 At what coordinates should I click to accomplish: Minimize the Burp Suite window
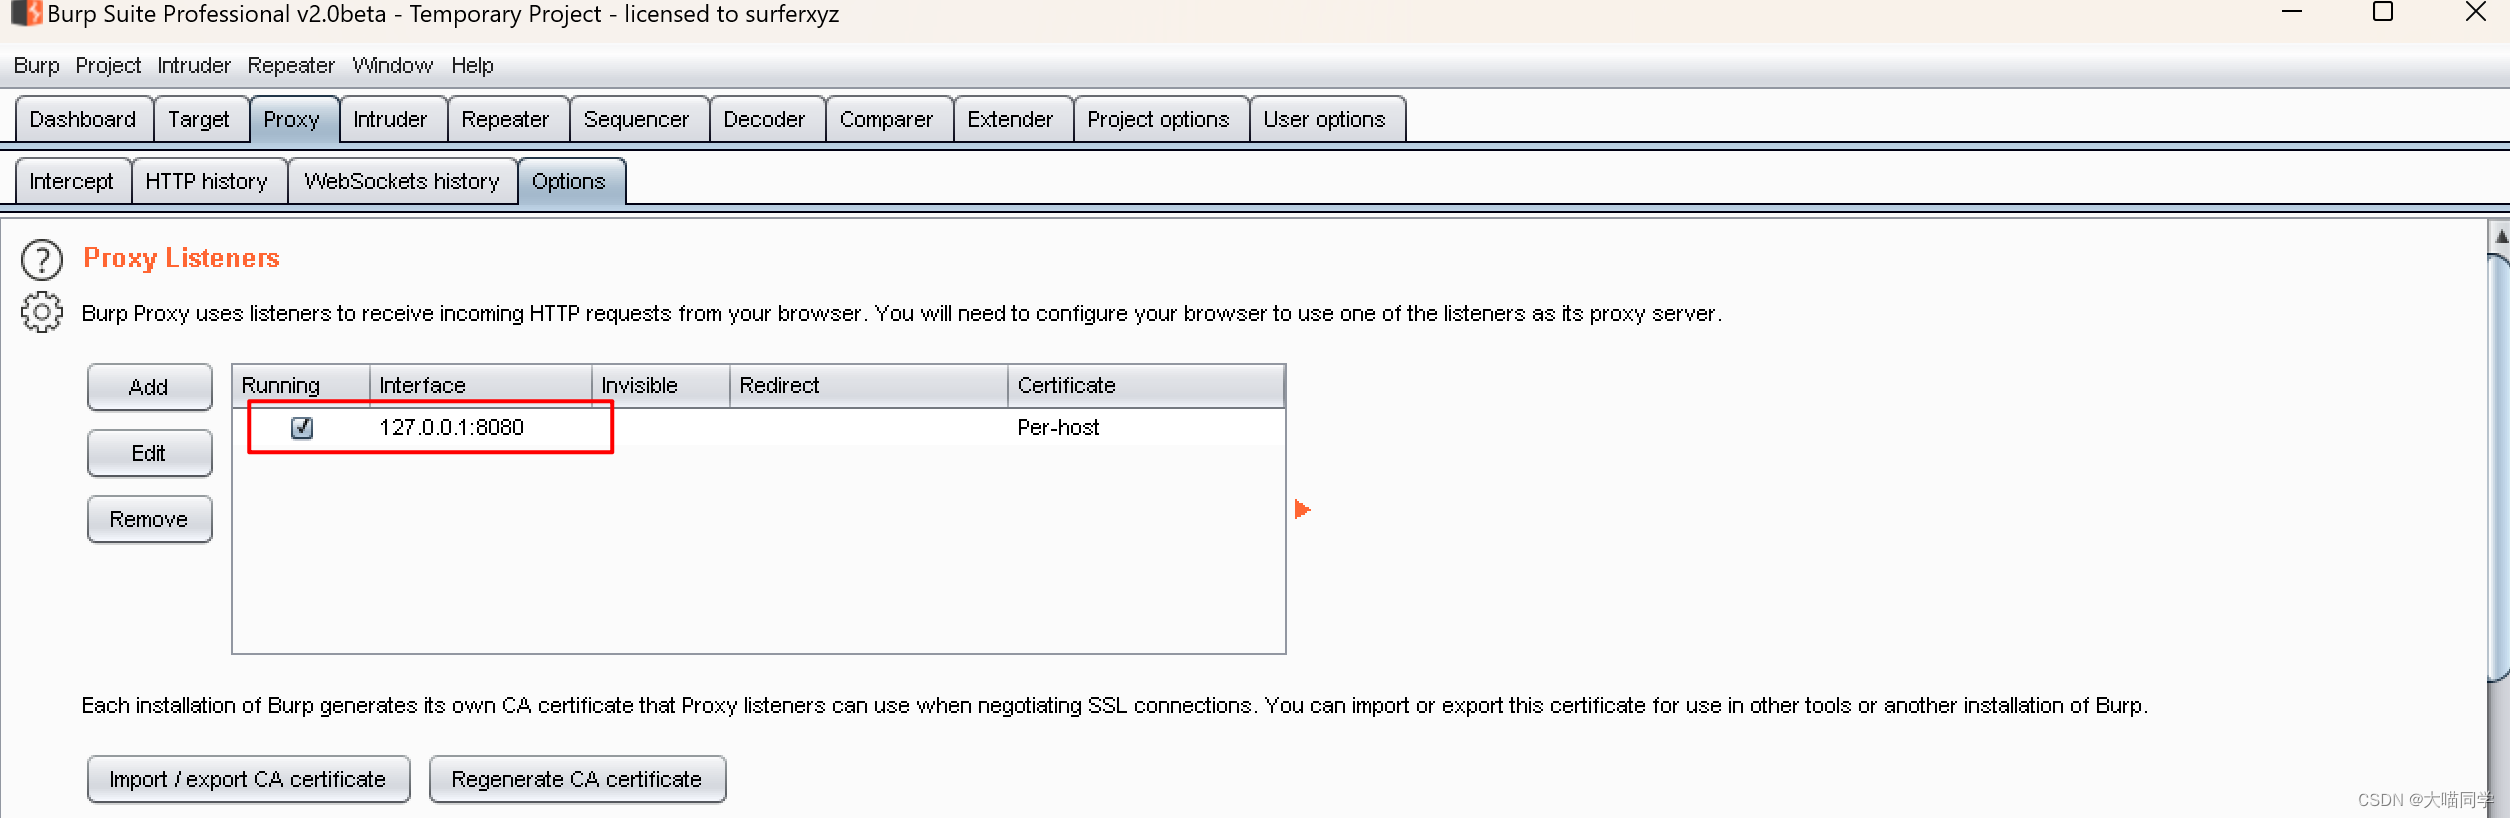(x=2292, y=12)
